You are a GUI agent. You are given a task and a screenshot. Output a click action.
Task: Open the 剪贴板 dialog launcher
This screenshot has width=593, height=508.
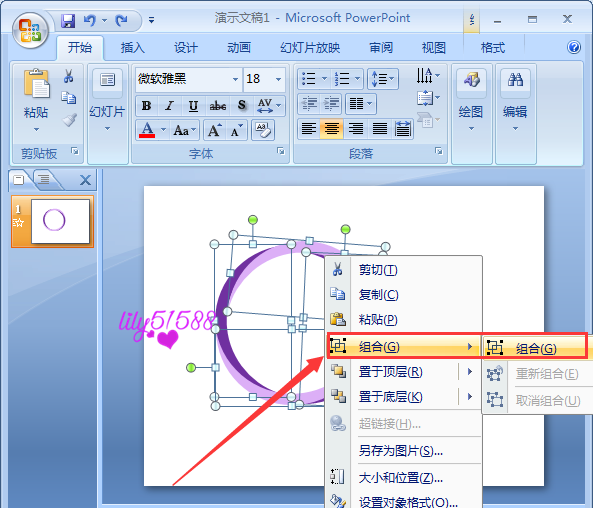click(x=75, y=151)
